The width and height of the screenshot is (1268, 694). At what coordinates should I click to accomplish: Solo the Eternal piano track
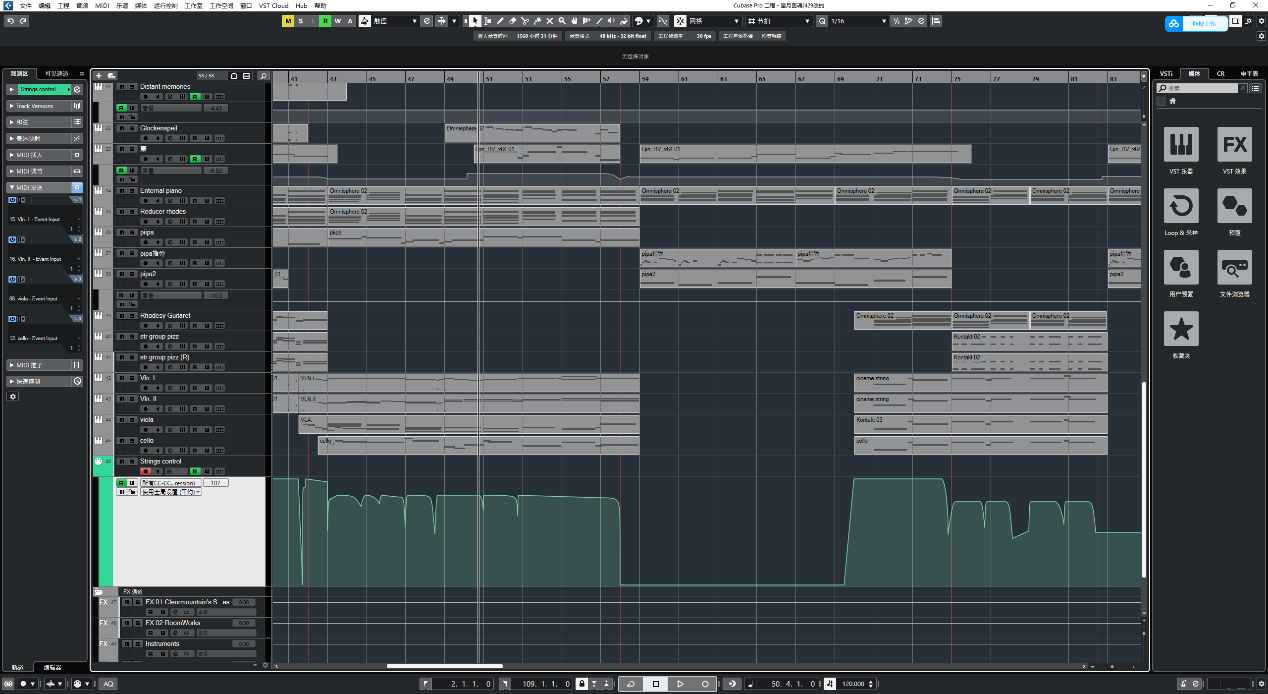(130, 190)
